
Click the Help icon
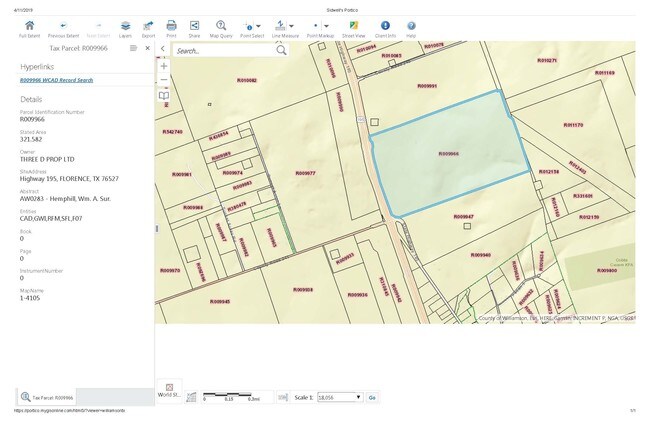[411, 24]
